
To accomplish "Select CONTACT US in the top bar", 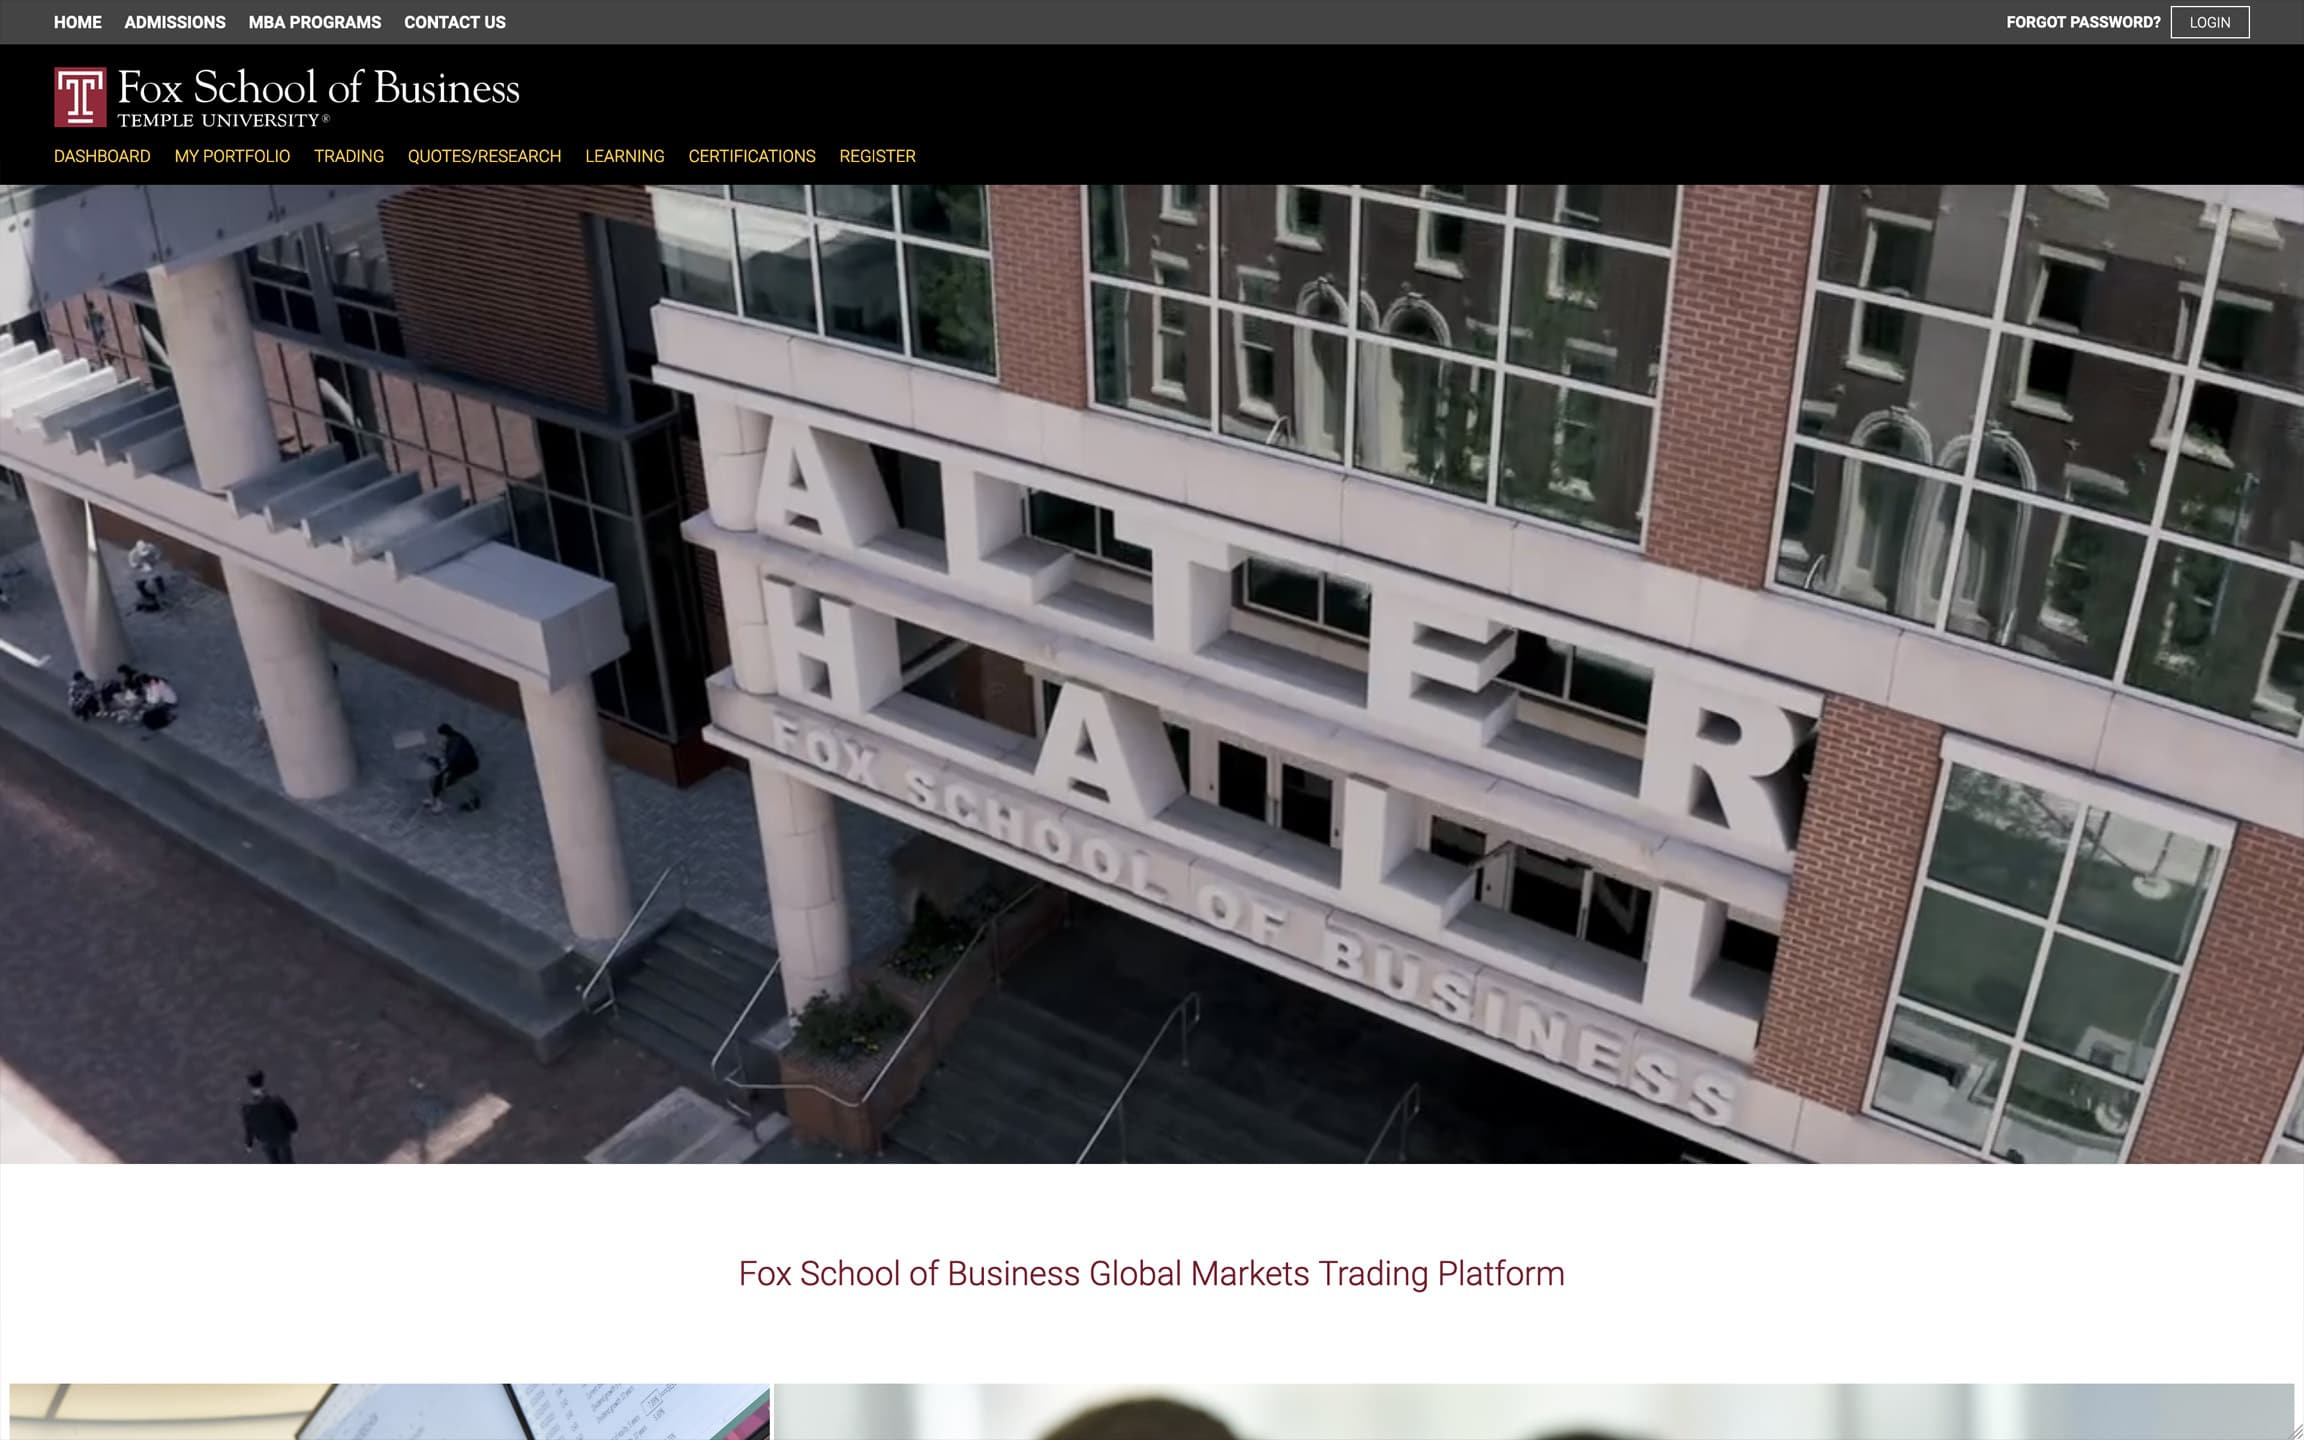I will (455, 22).
